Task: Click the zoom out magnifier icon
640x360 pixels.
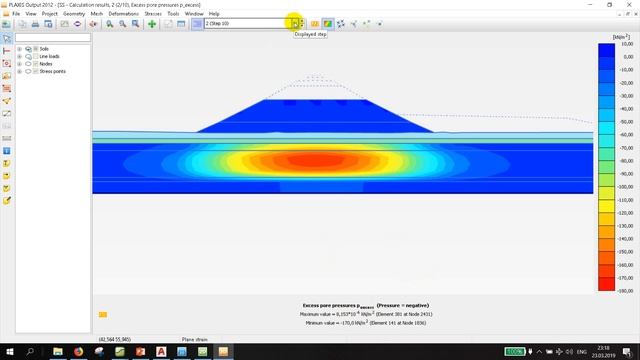Action: [x=122, y=24]
